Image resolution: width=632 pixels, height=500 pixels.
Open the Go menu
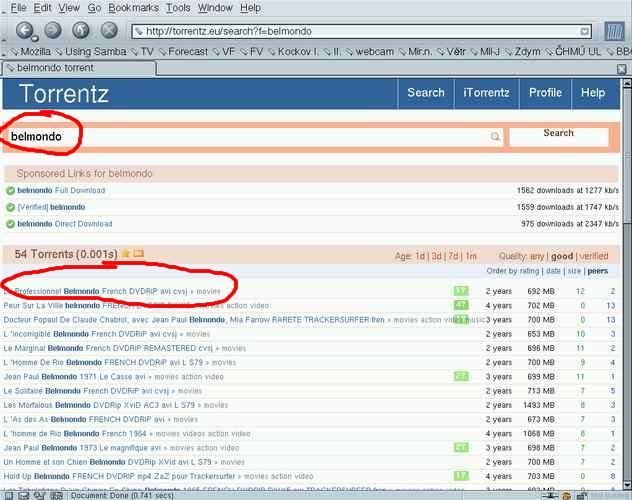click(x=94, y=8)
